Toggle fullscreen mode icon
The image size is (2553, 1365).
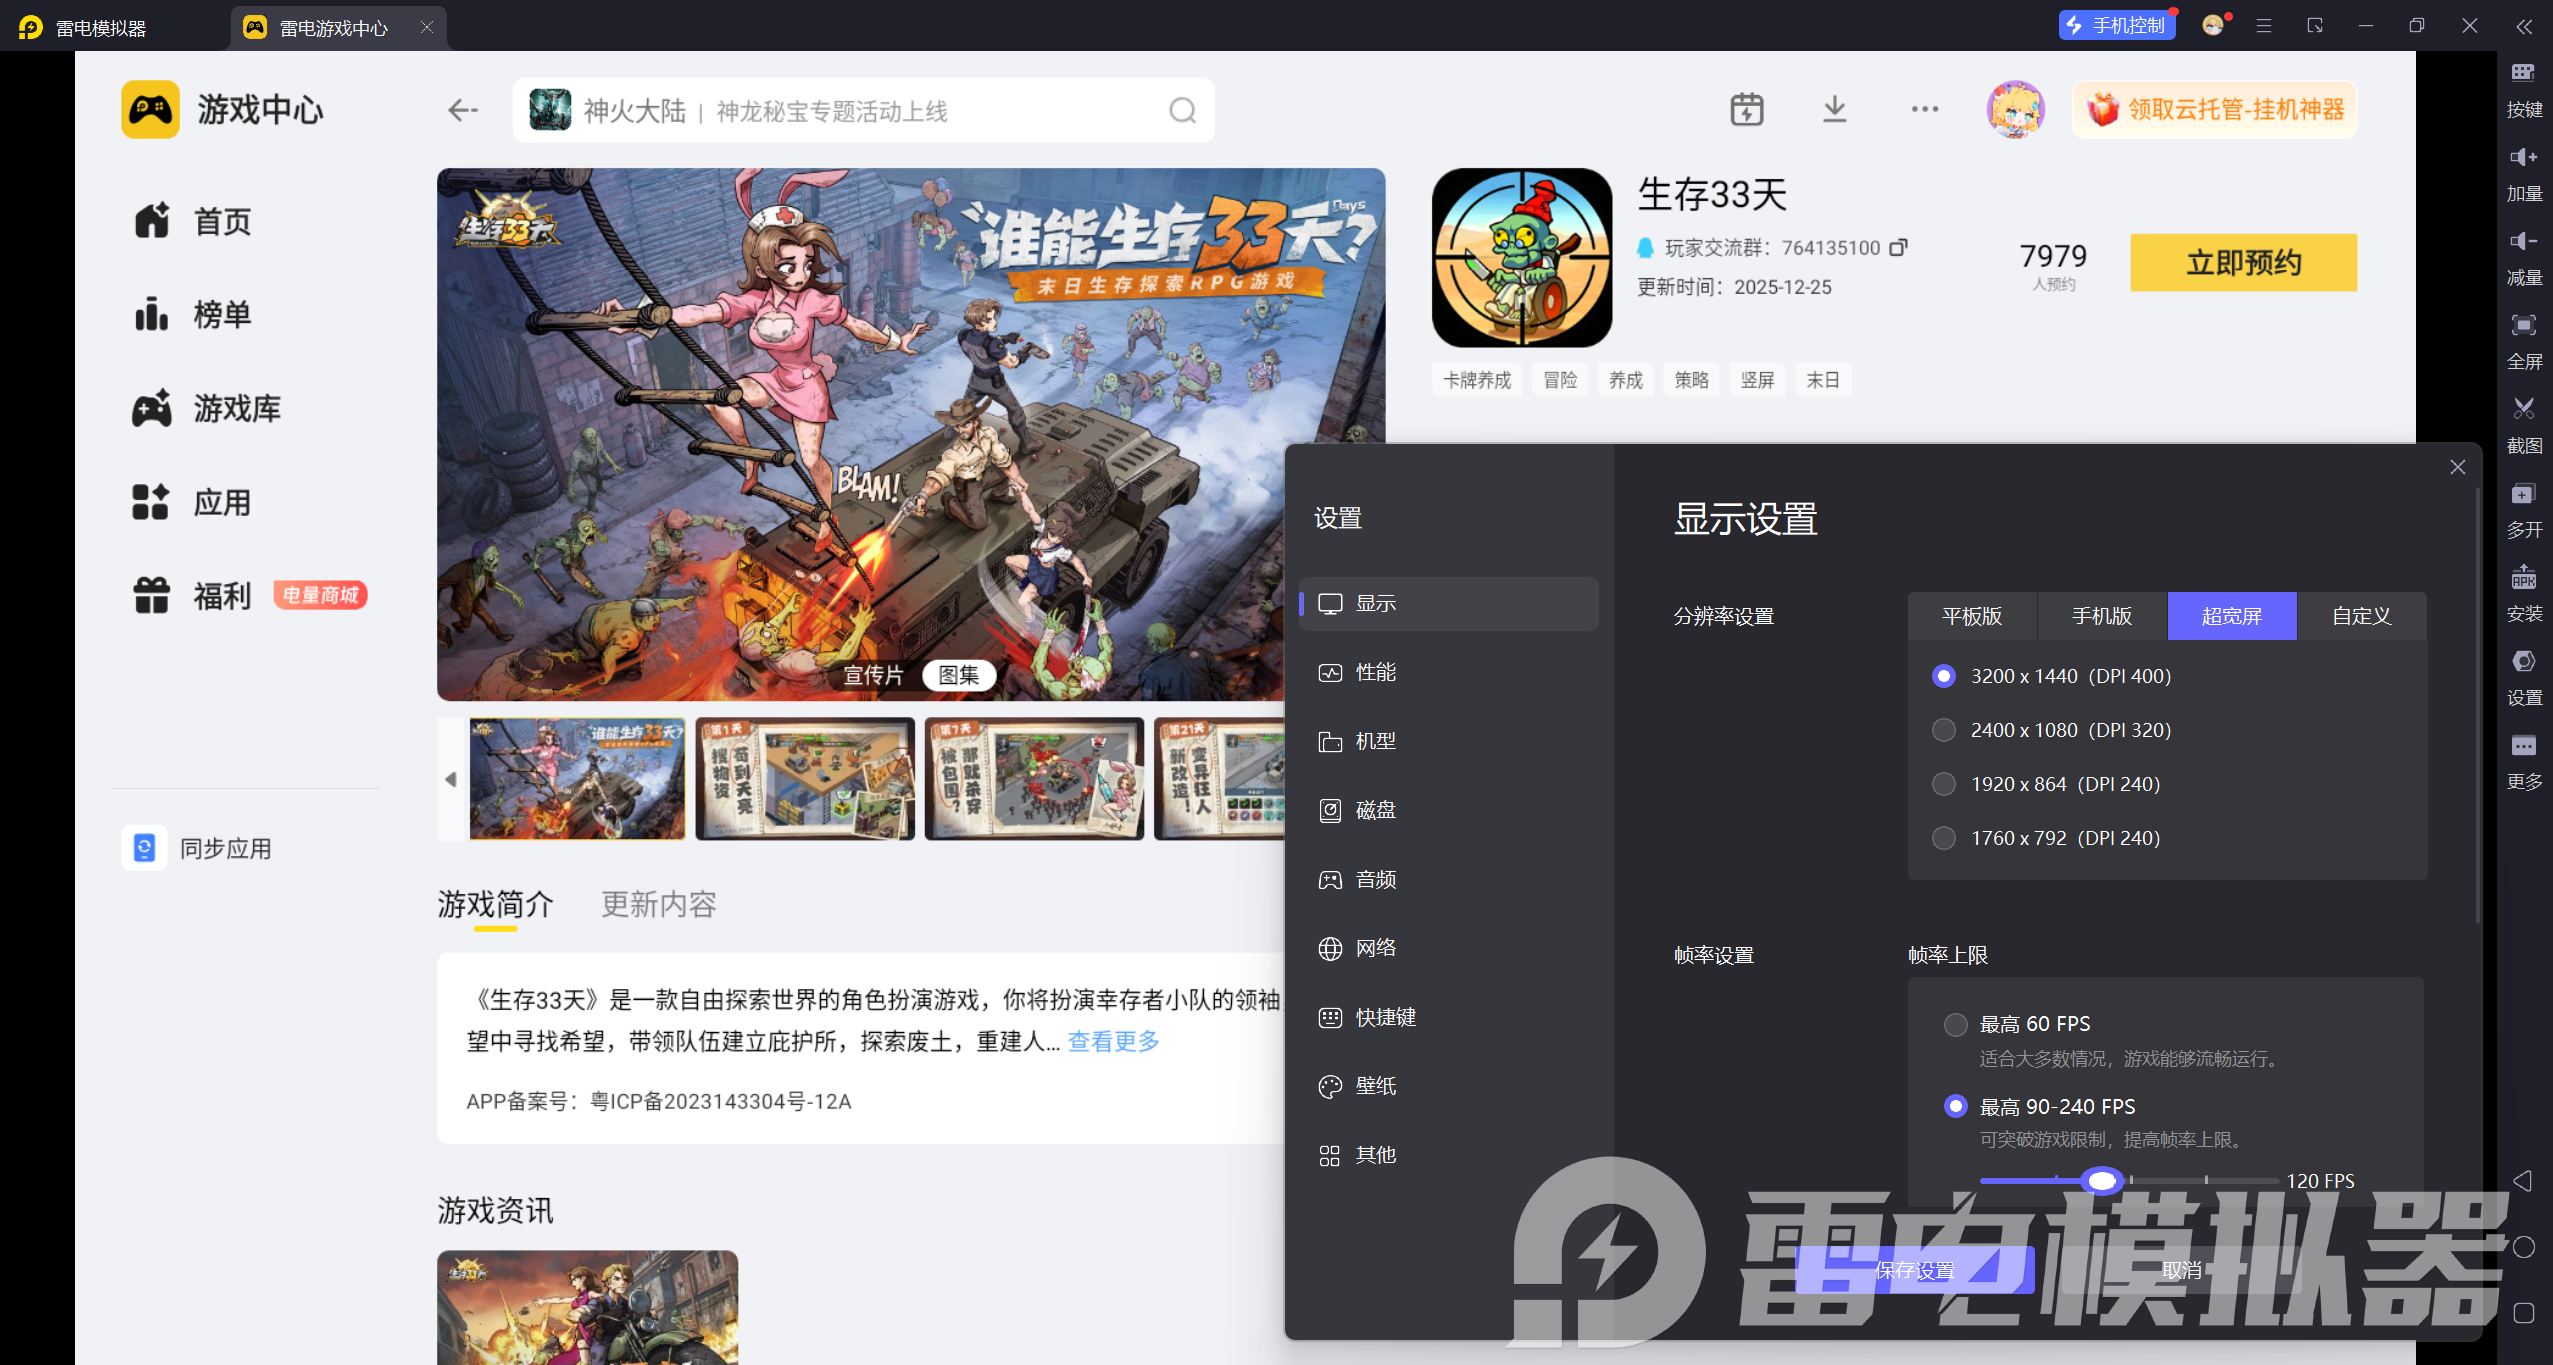pyautogui.click(x=2523, y=325)
